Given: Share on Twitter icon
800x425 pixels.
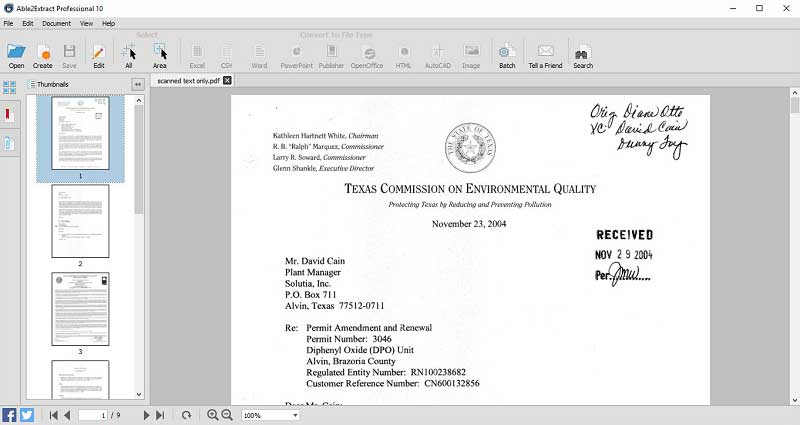Looking at the screenshot, I should pyautogui.click(x=27, y=415).
